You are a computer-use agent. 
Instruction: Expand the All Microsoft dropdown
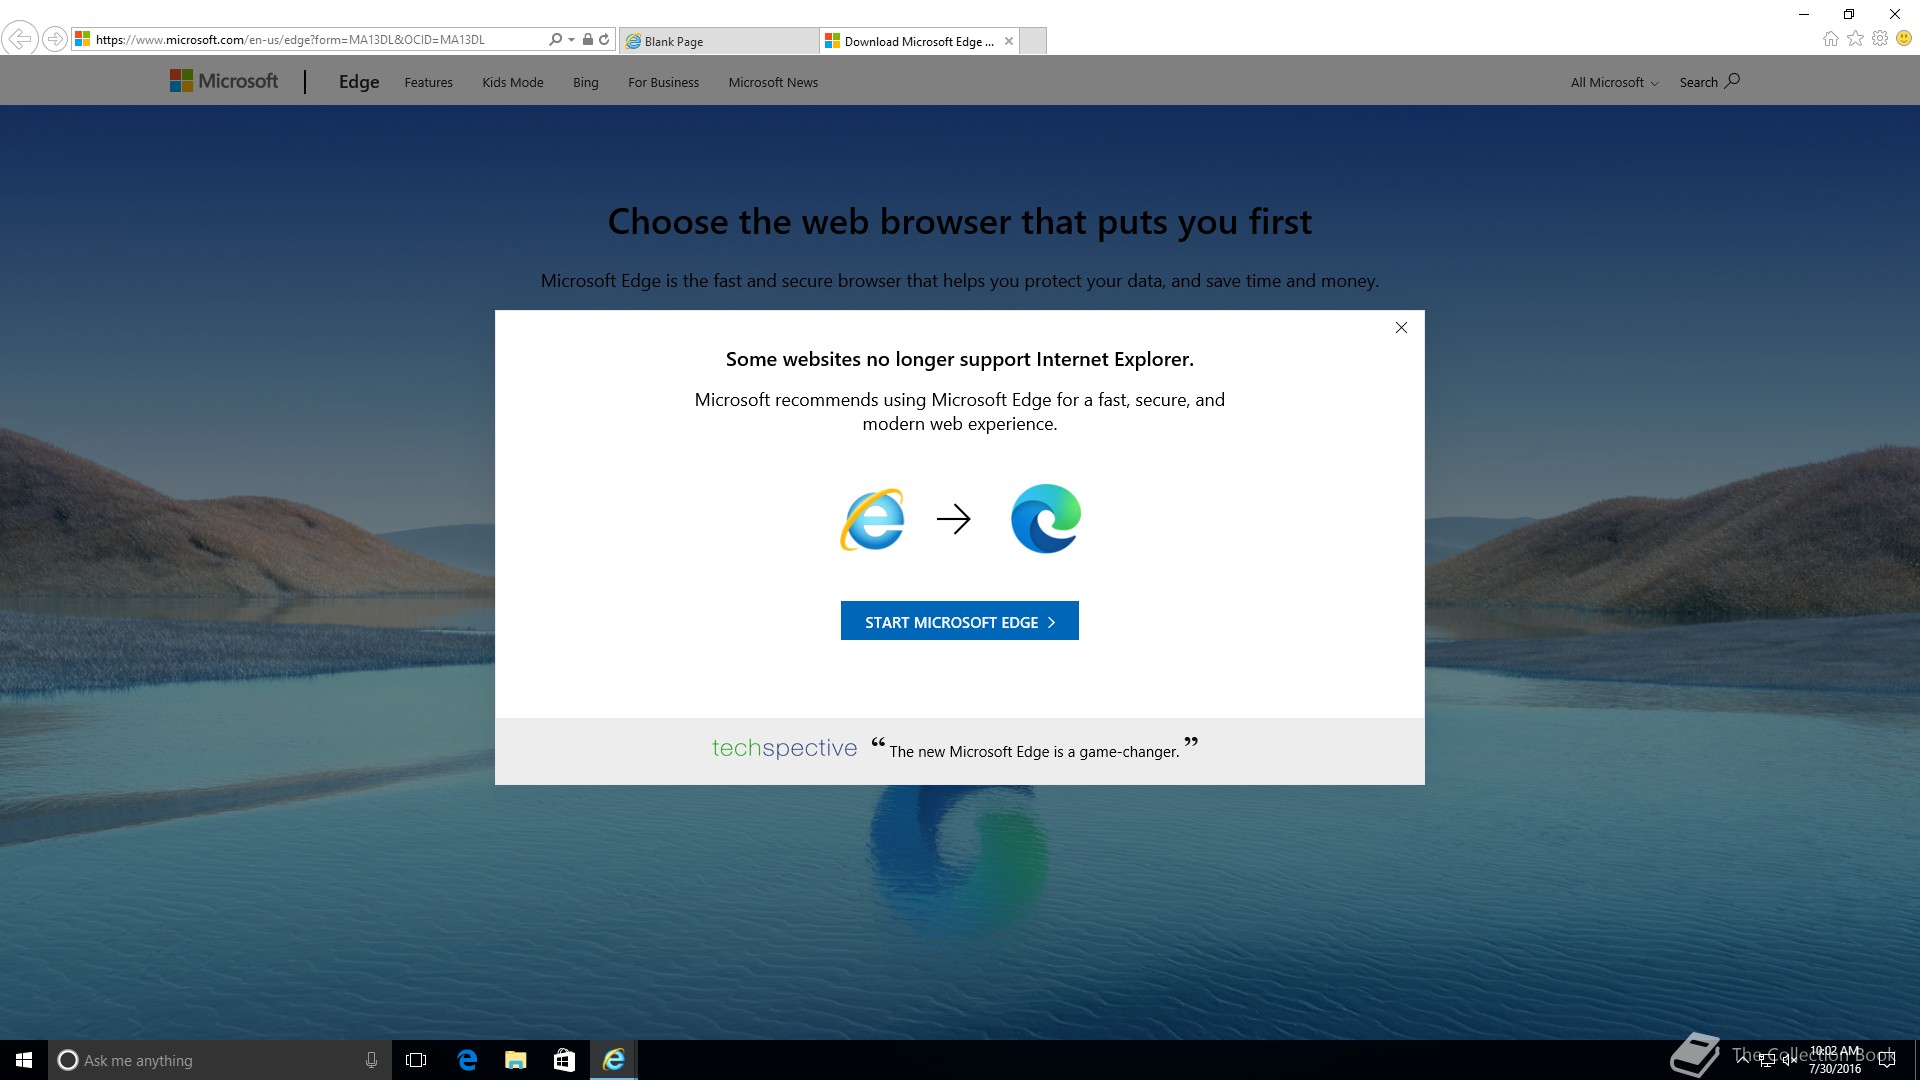[x=1614, y=82]
